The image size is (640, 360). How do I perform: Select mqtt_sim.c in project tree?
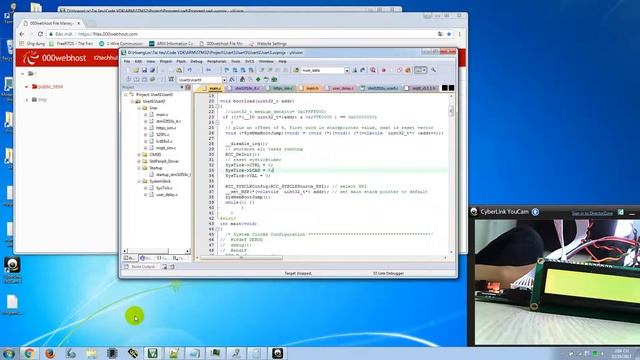[x=166, y=148]
